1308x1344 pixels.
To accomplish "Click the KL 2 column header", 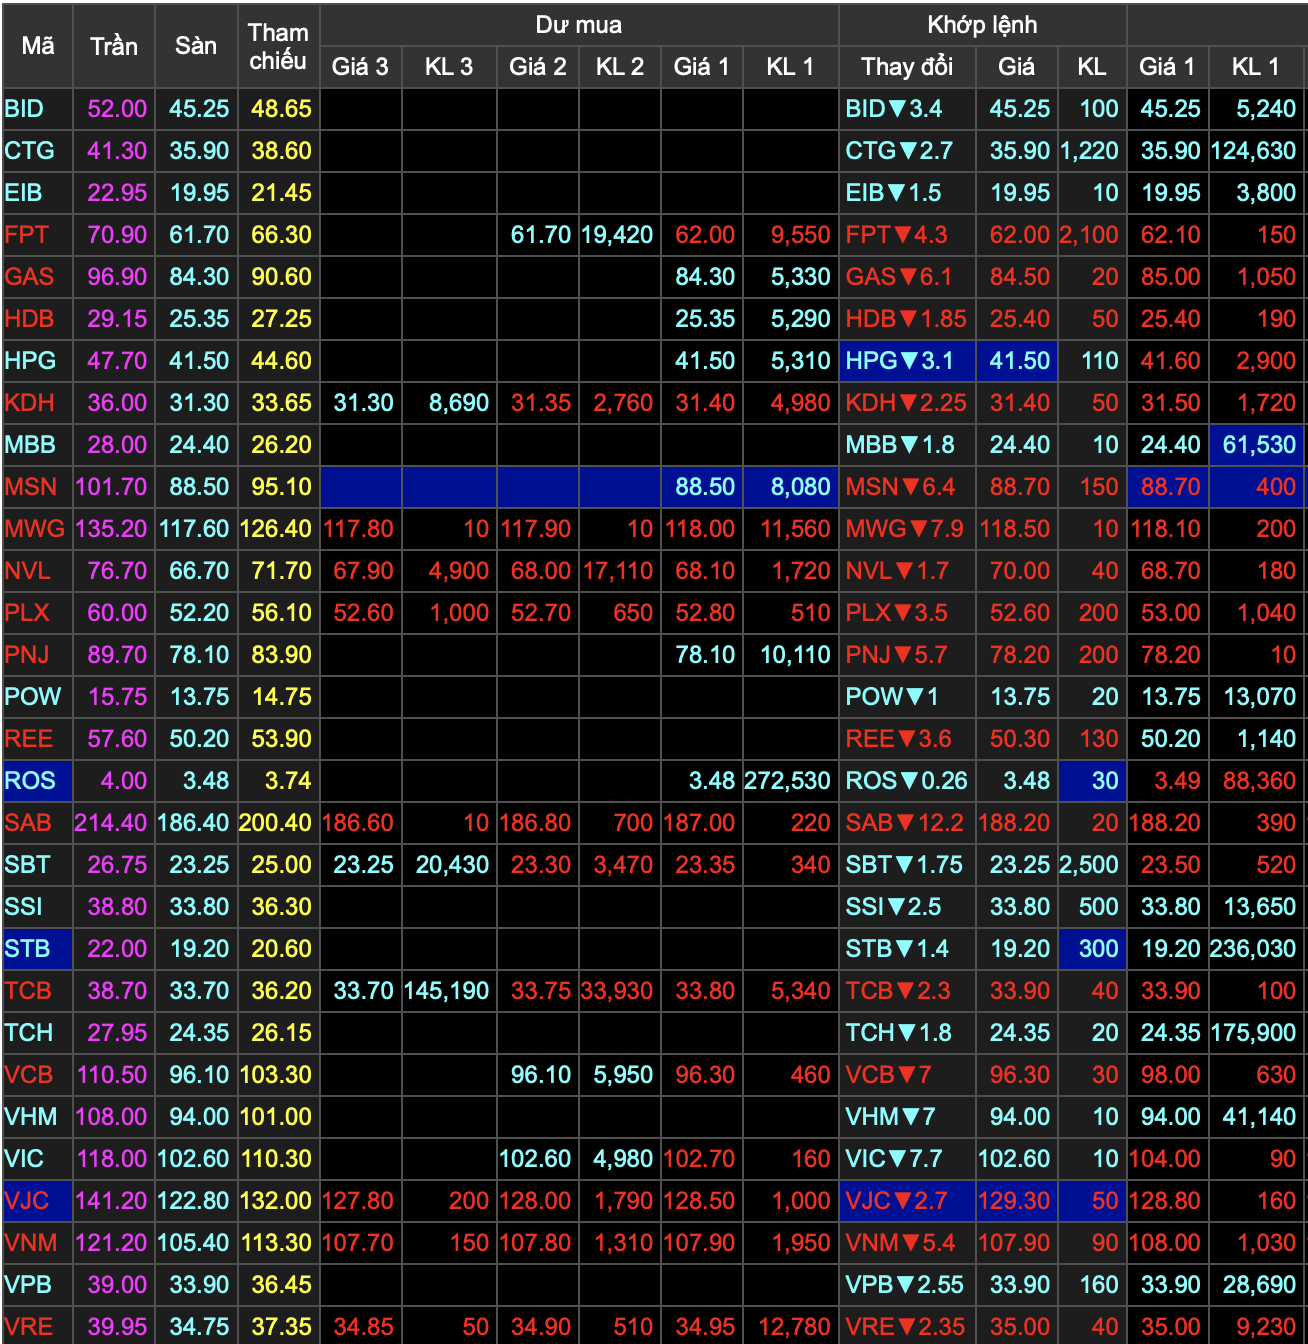I will coord(620,67).
